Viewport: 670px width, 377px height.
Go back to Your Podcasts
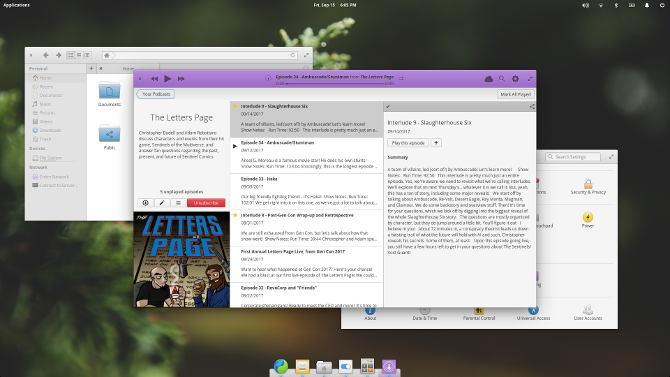(x=156, y=94)
